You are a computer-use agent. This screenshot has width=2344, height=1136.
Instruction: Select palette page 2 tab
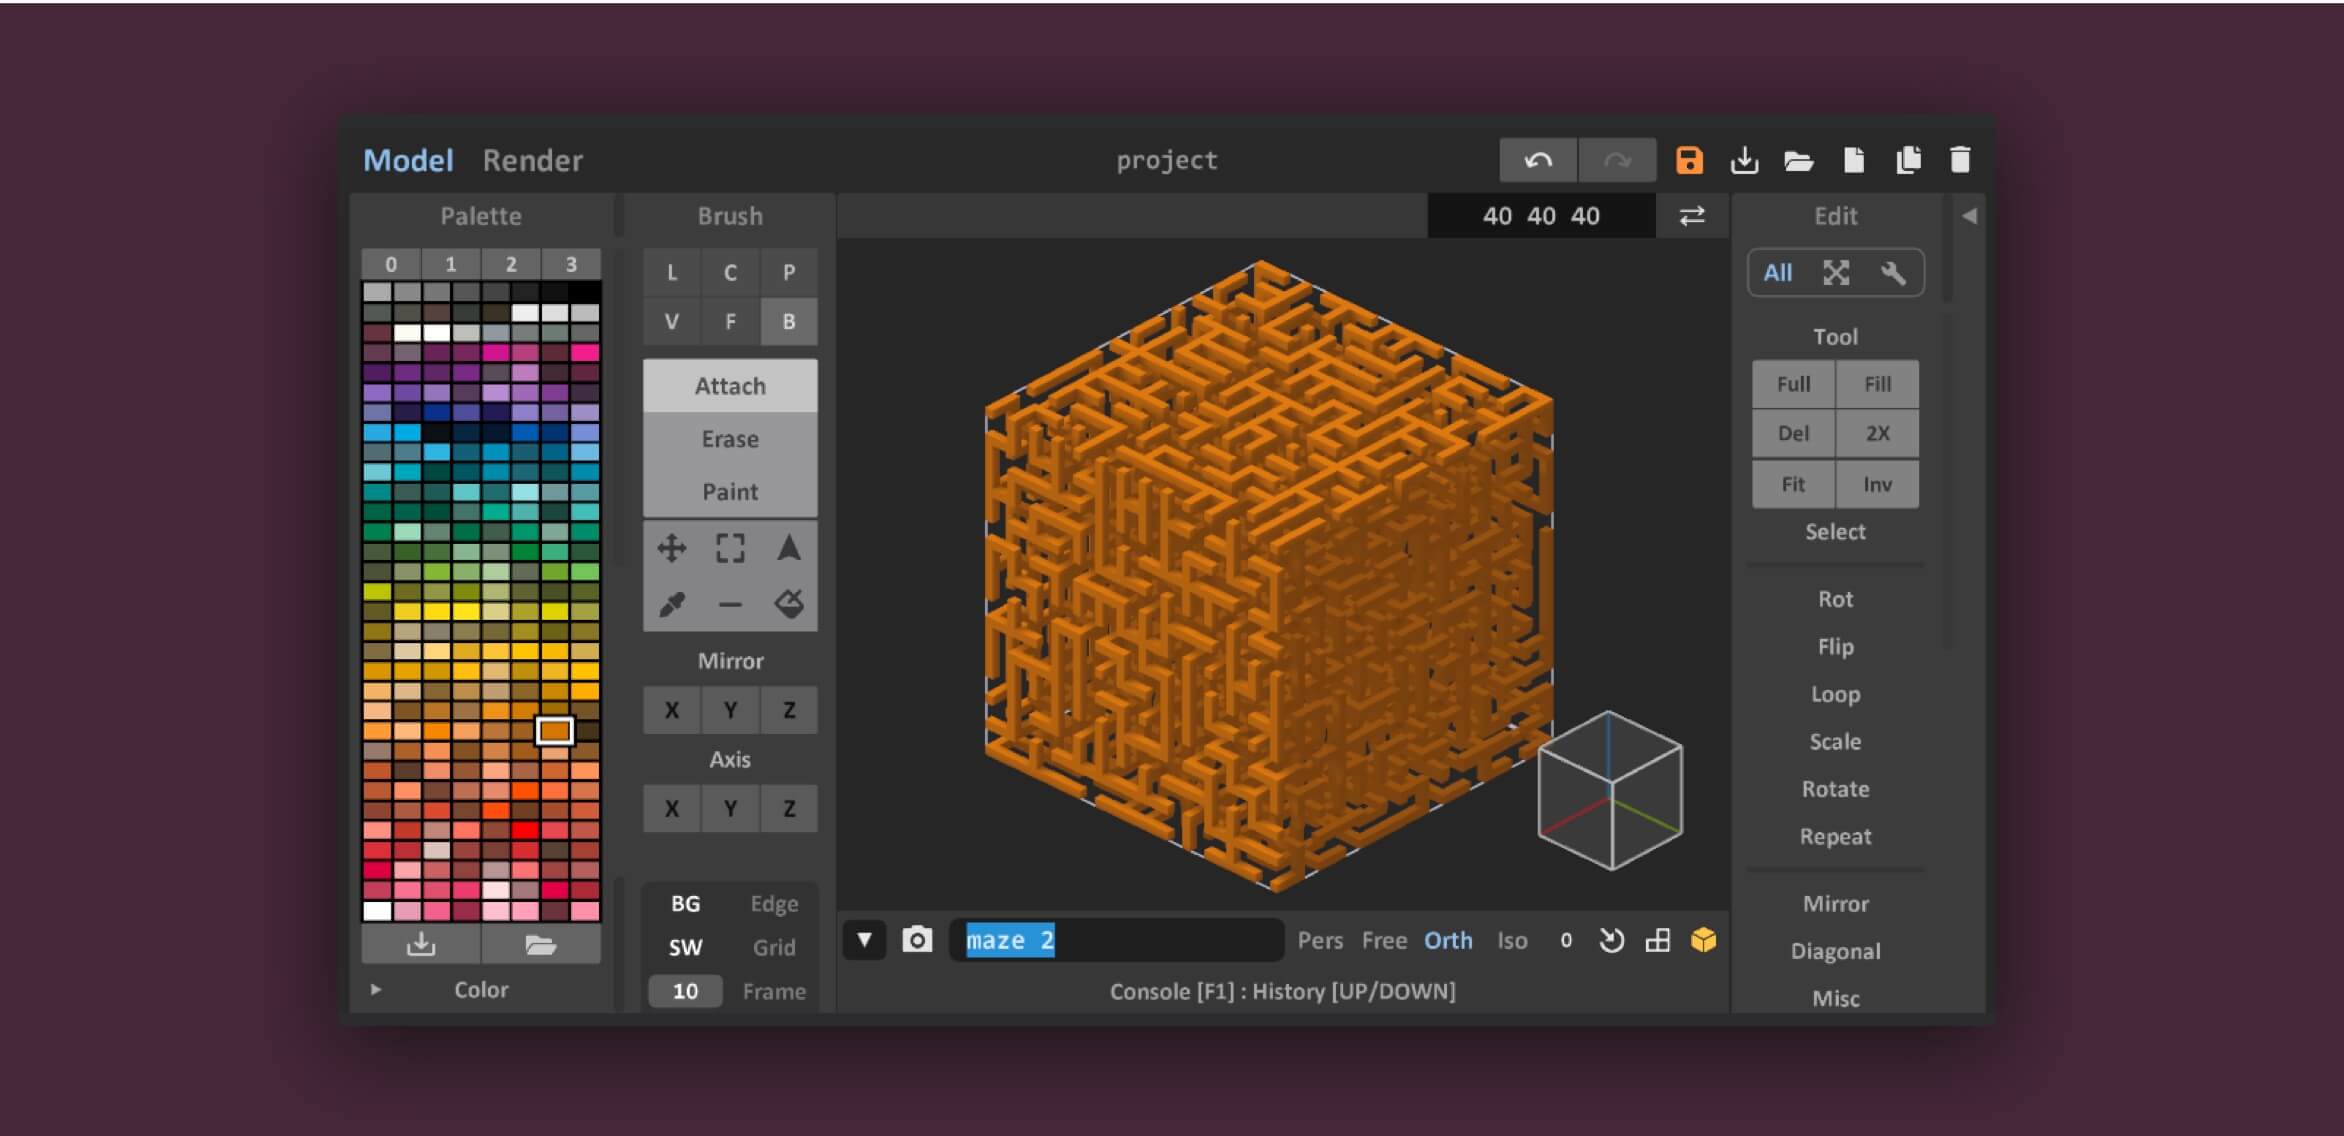(511, 264)
